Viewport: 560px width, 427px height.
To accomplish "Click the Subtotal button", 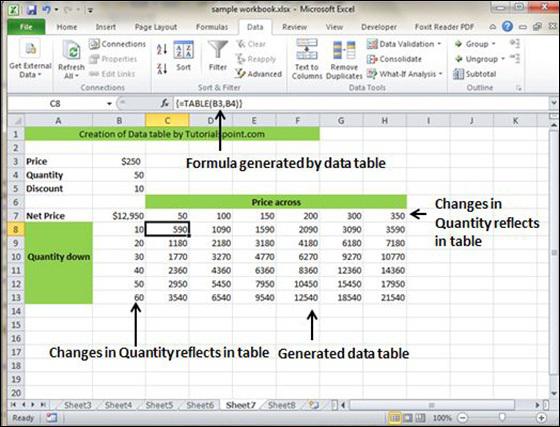I will pyautogui.click(x=475, y=74).
